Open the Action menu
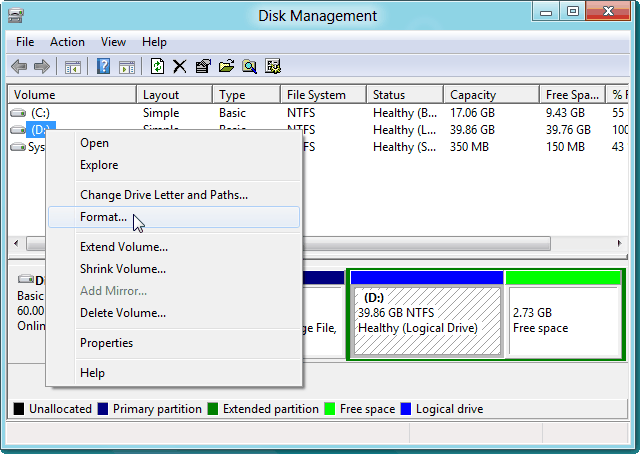 [67, 42]
